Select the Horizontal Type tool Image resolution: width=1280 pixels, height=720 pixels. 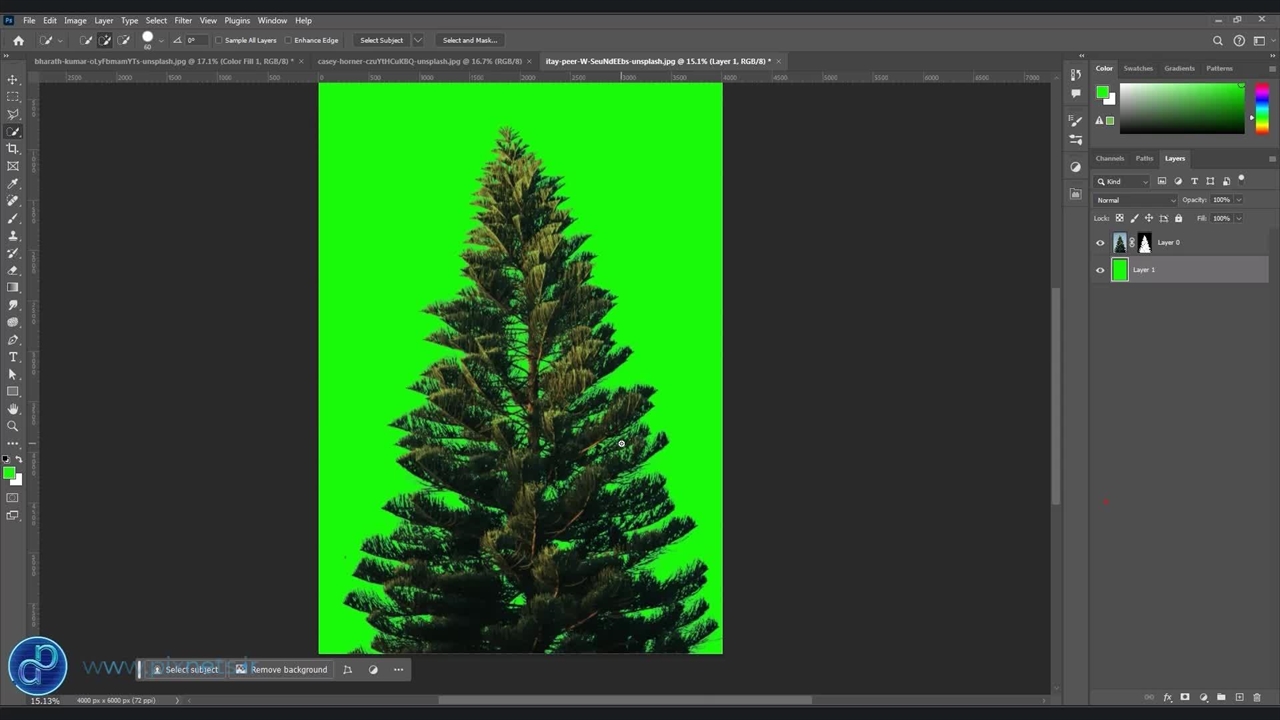[x=13, y=357]
